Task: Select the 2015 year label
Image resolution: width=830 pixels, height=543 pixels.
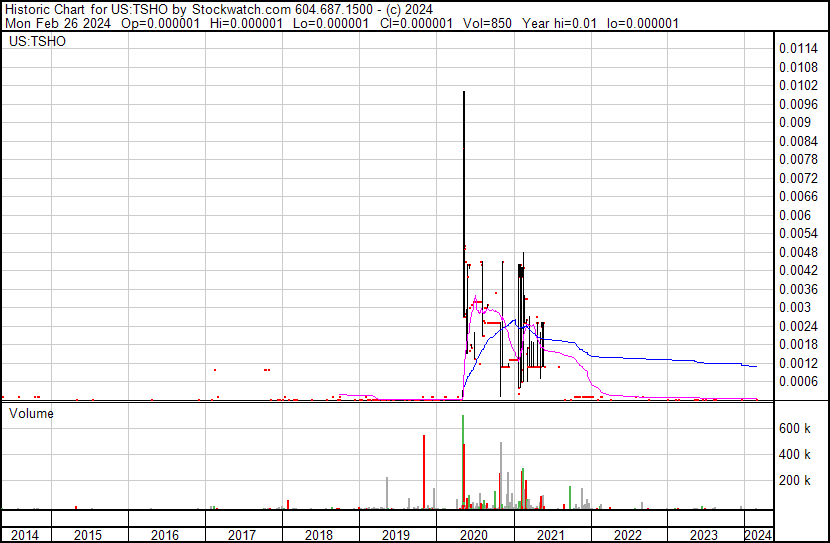Action: click(88, 535)
